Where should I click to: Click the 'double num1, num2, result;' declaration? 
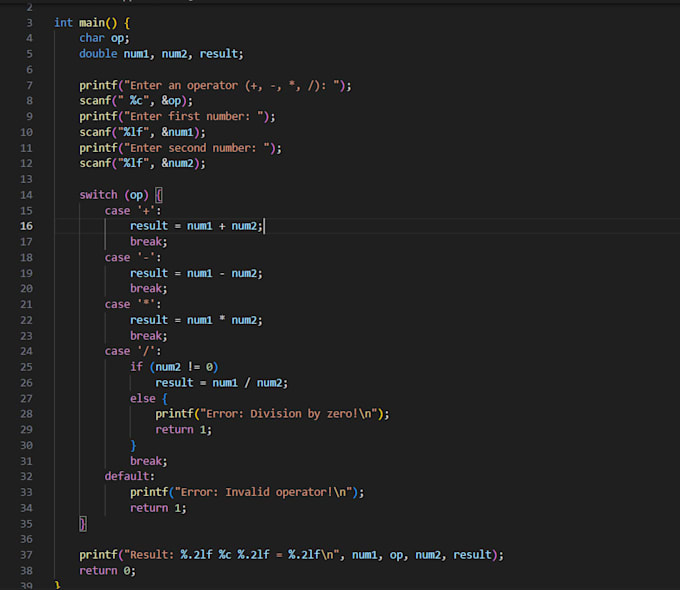pyautogui.click(x=161, y=54)
